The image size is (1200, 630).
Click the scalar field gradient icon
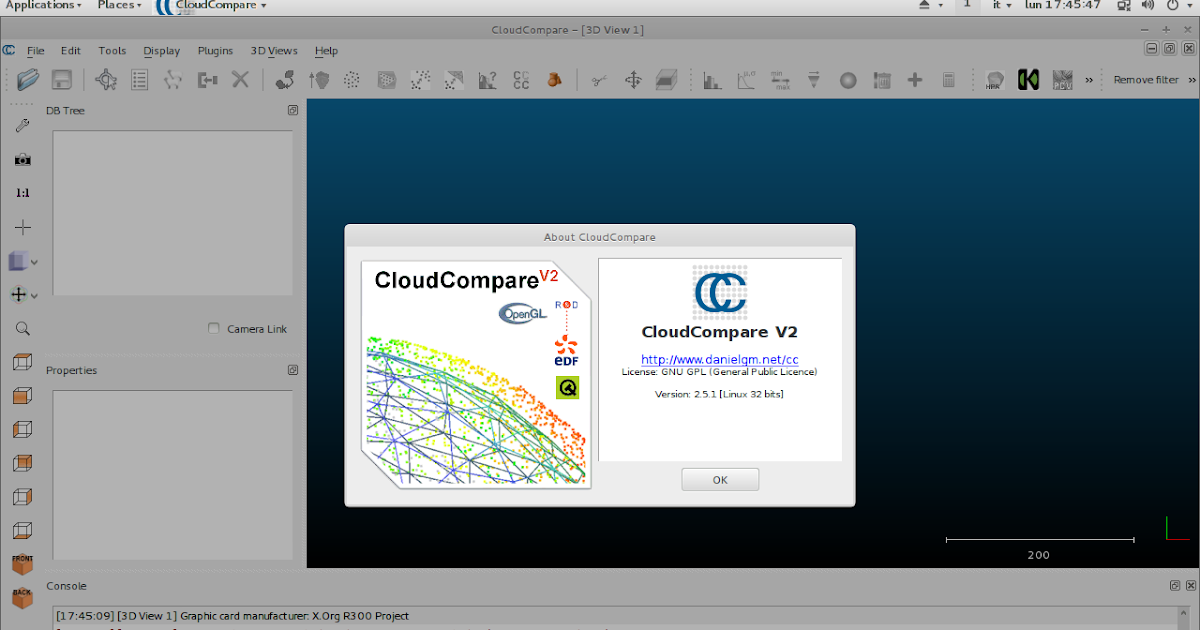pos(814,80)
